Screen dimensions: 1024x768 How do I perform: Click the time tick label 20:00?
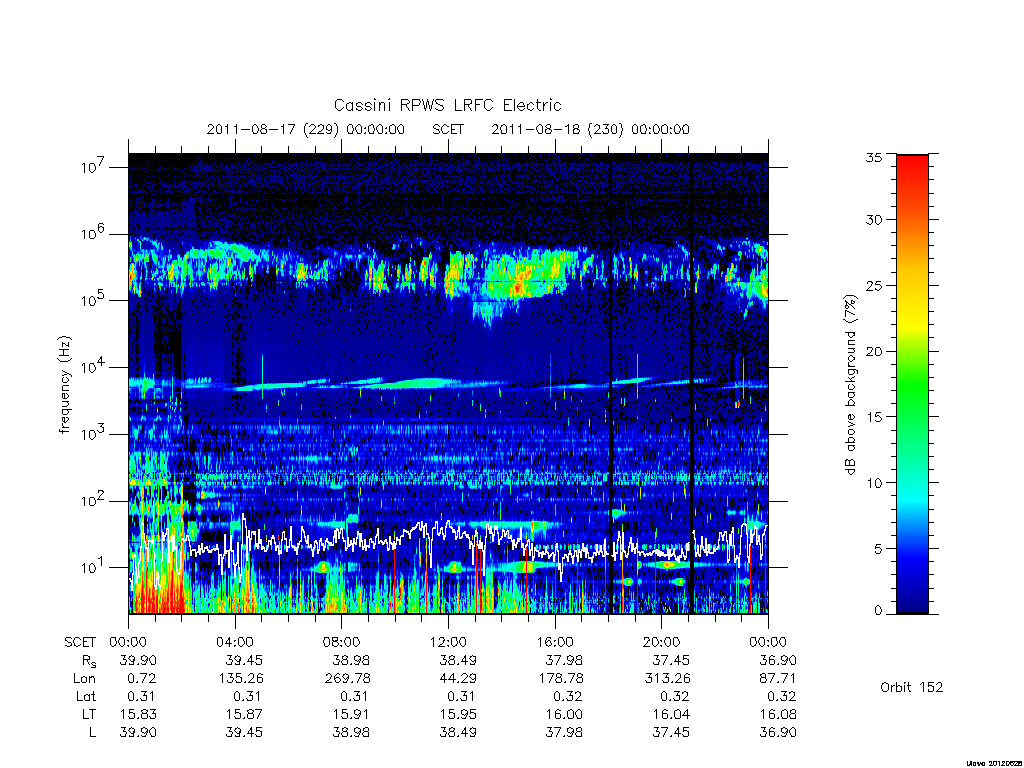[x=661, y=642]
